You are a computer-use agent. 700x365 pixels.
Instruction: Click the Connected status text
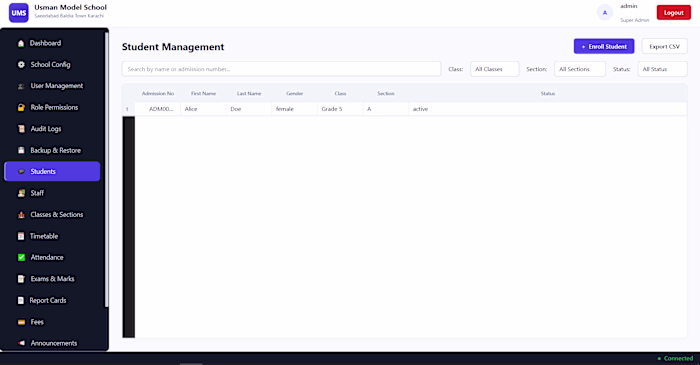point(679,358)
